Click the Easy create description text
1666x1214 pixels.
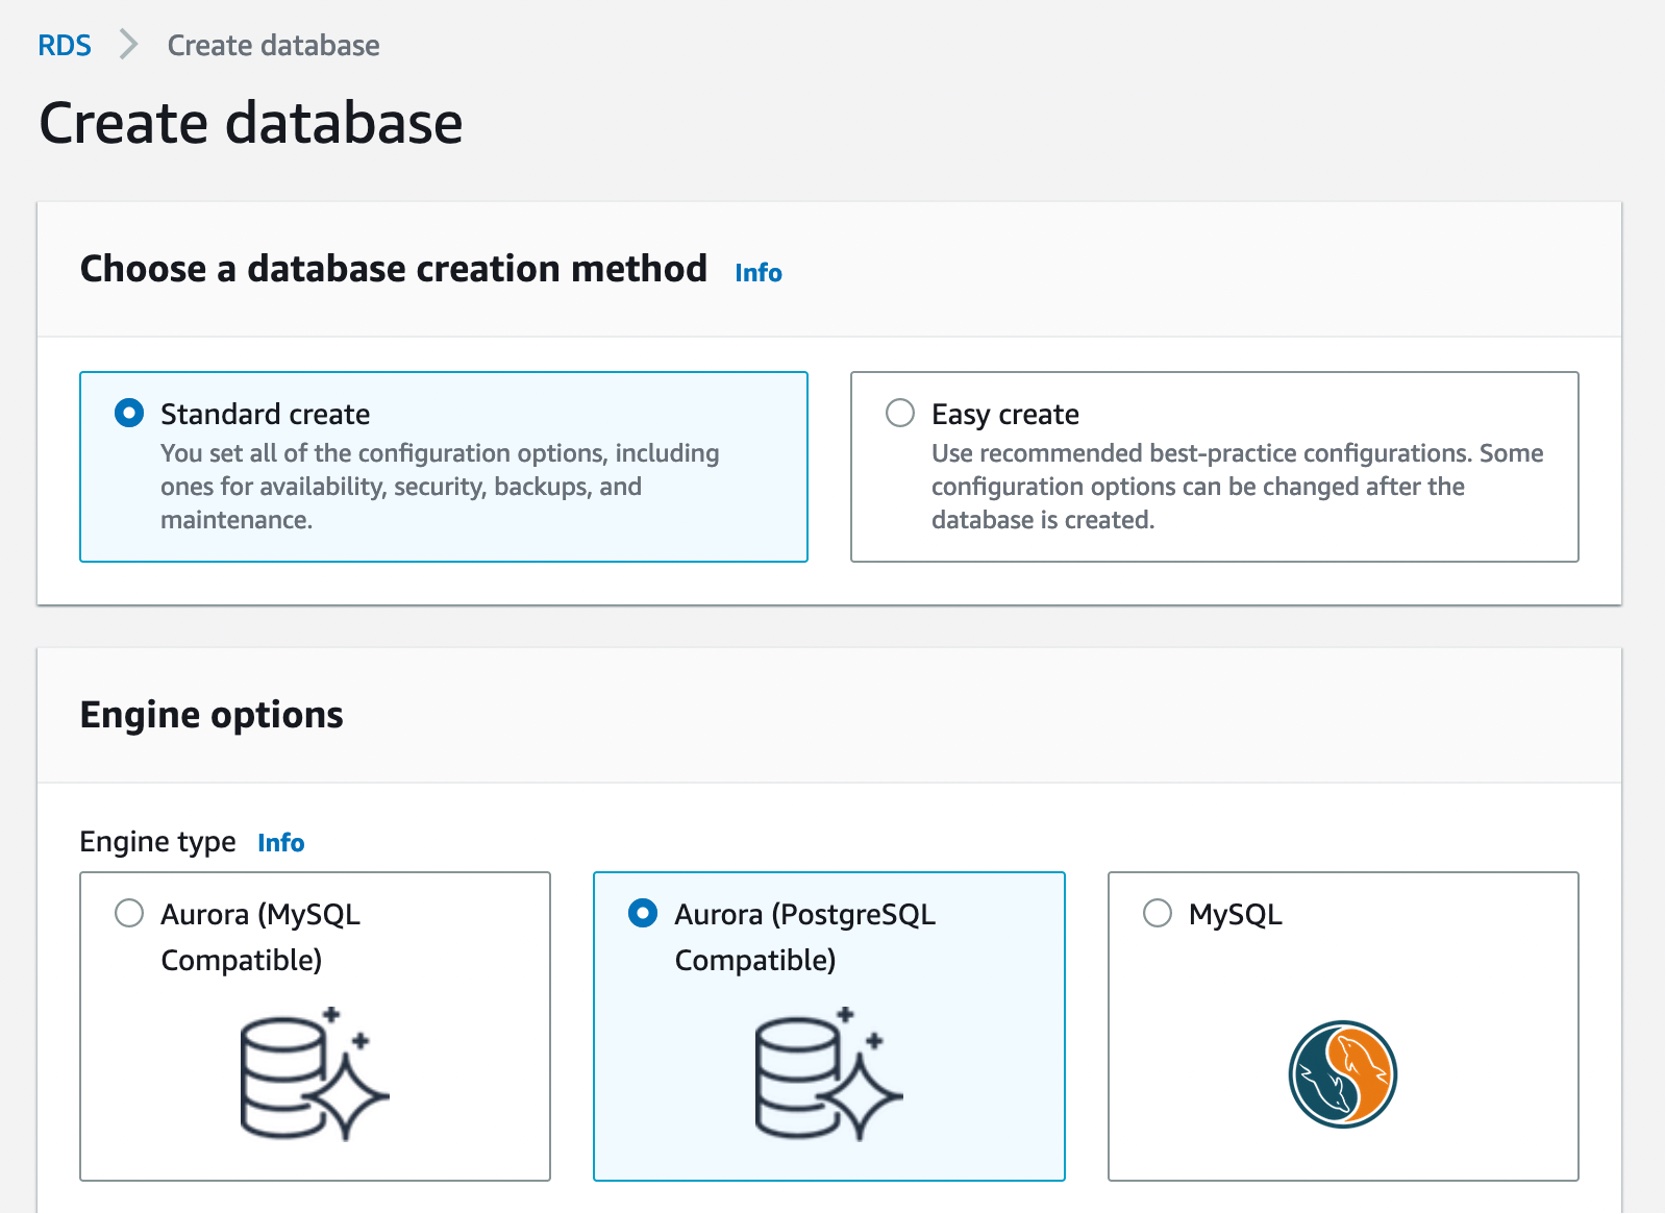coord(1236,487)
